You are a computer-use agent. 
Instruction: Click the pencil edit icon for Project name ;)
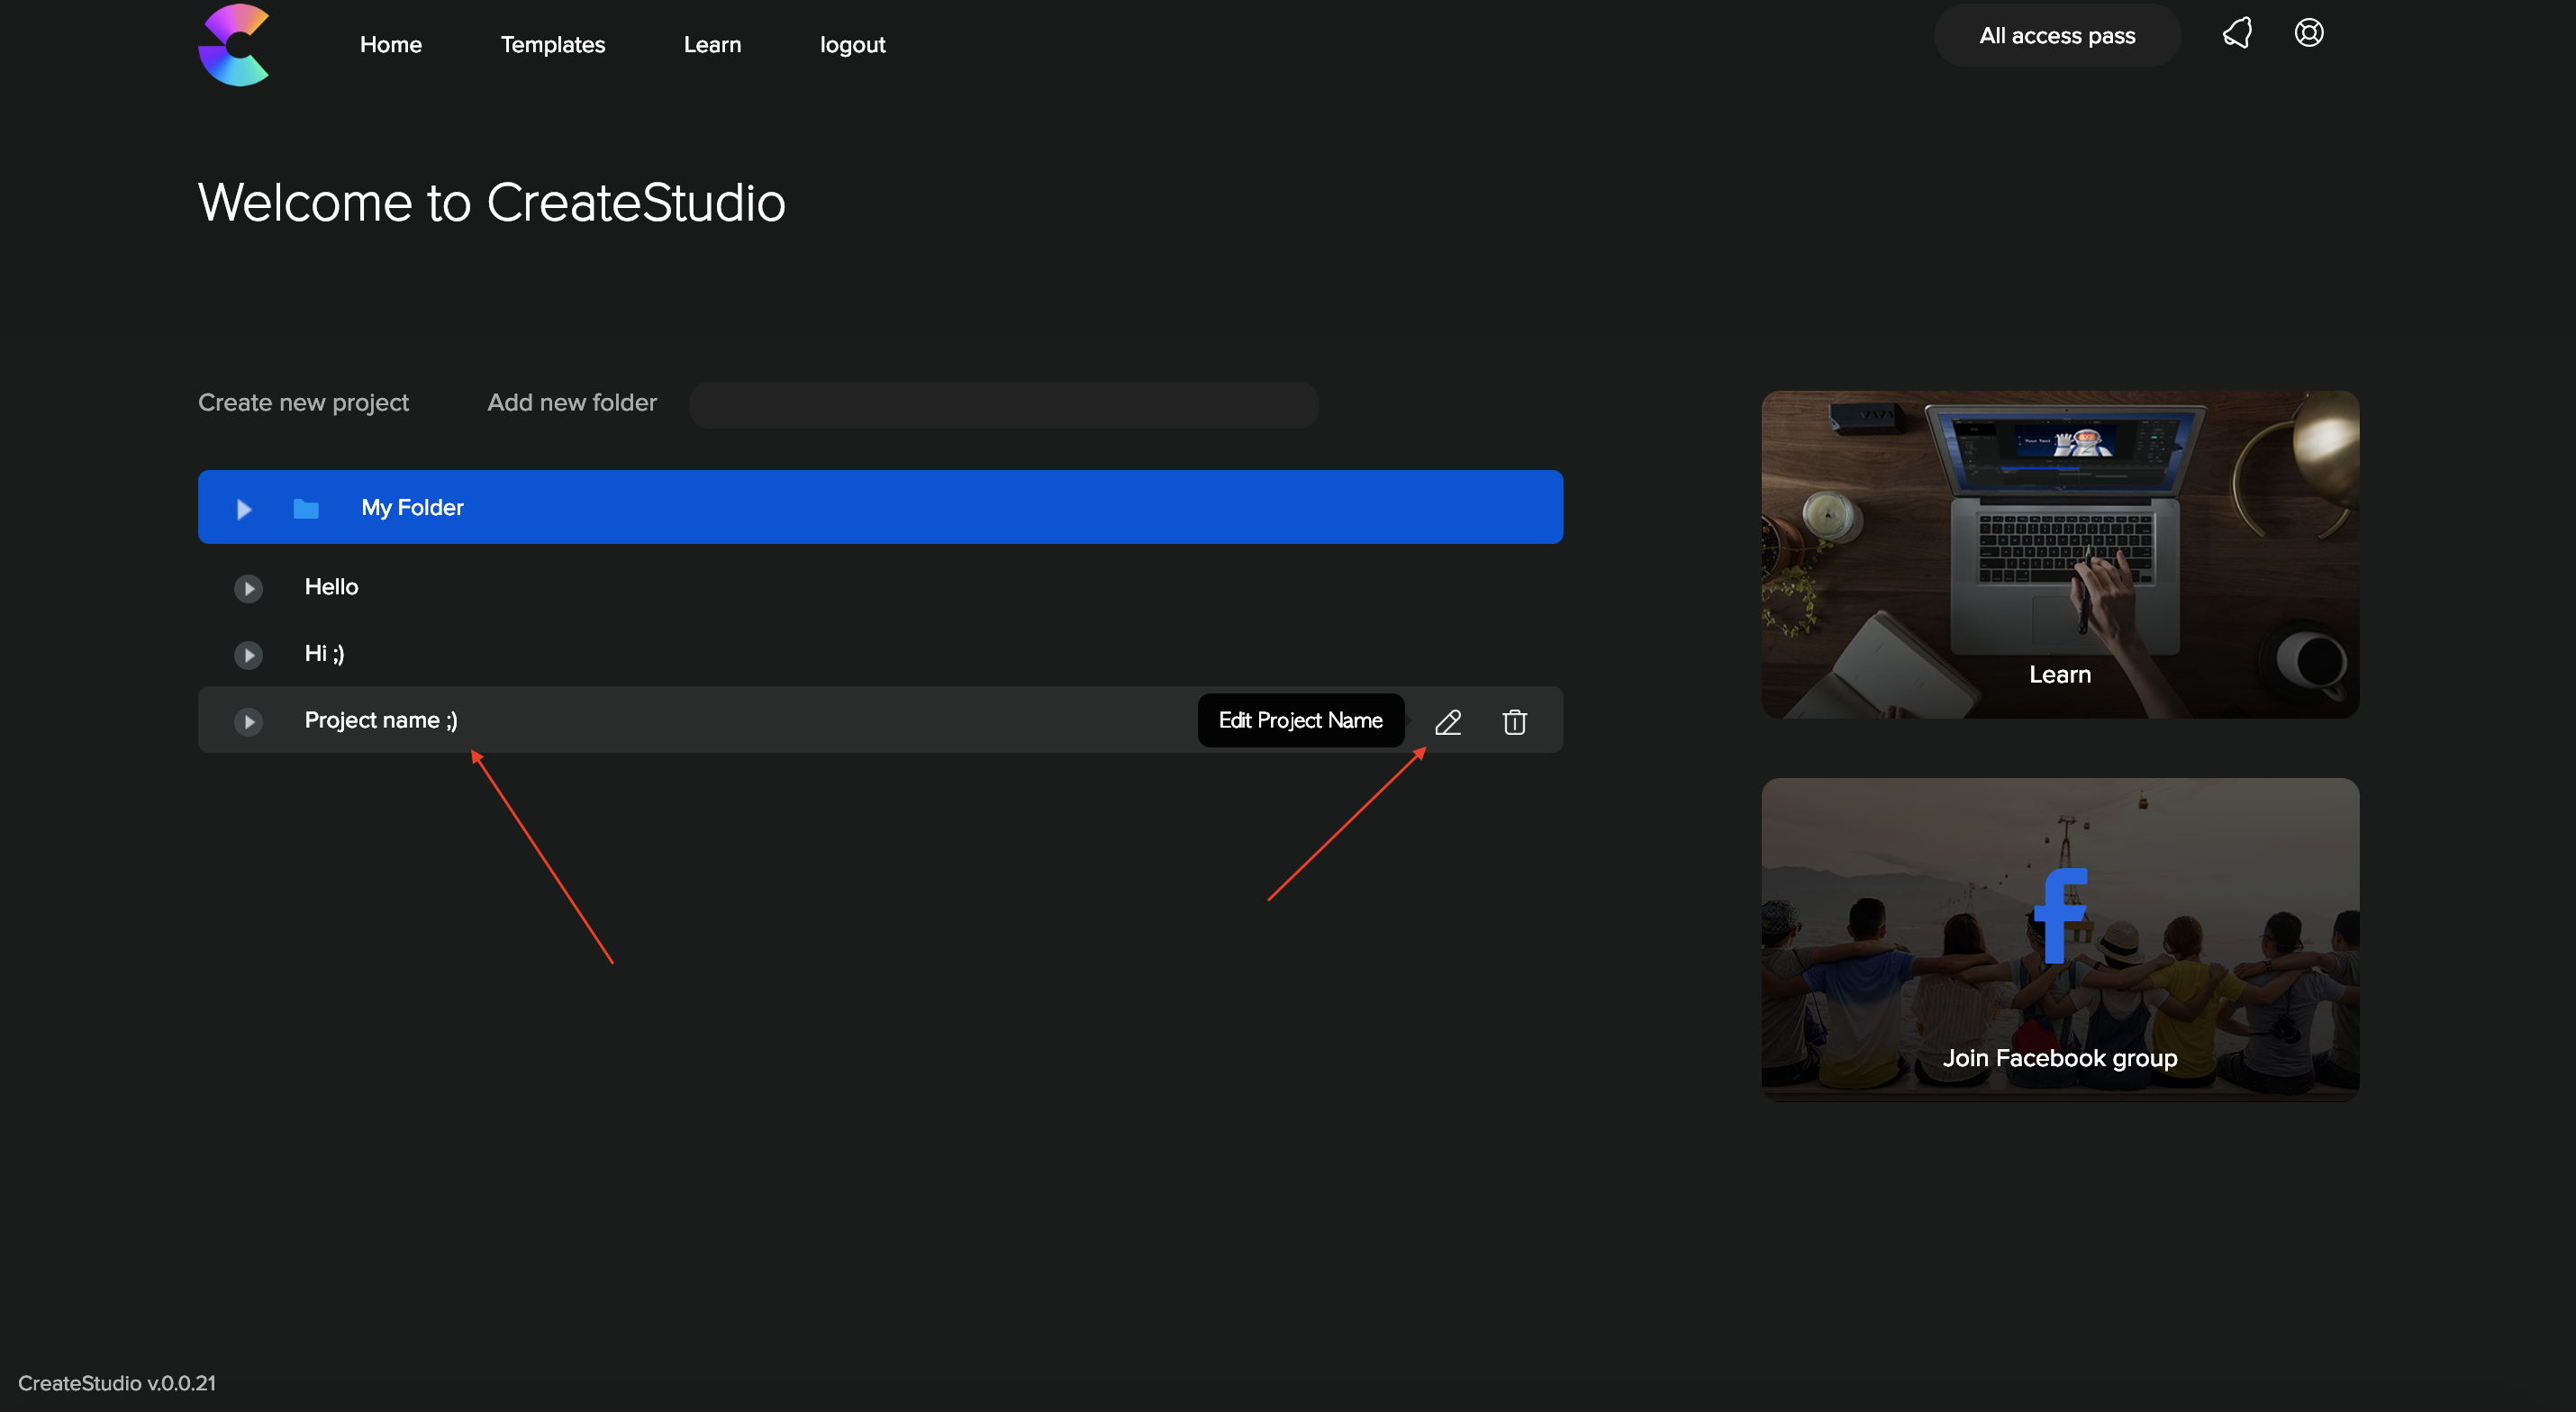[x=1448, y=721]
